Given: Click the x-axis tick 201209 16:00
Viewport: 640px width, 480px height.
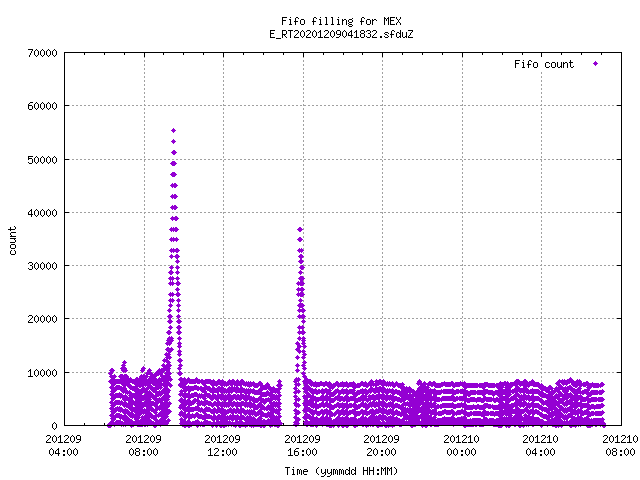Looking at the screenshot, I should (x=302, y=446).
